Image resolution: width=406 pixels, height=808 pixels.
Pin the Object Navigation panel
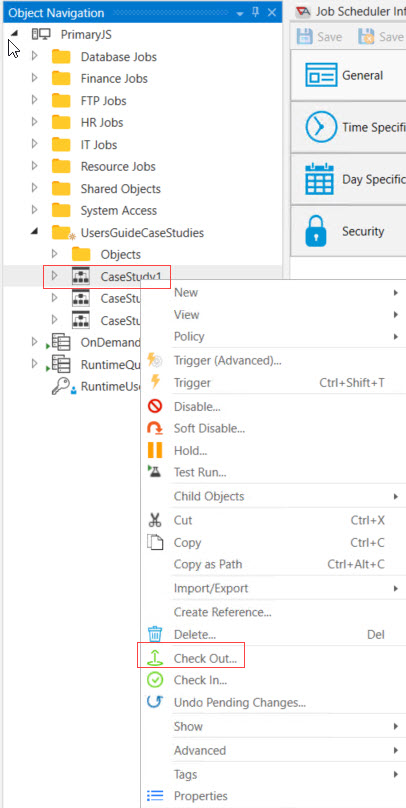click(x=256, y=12)
